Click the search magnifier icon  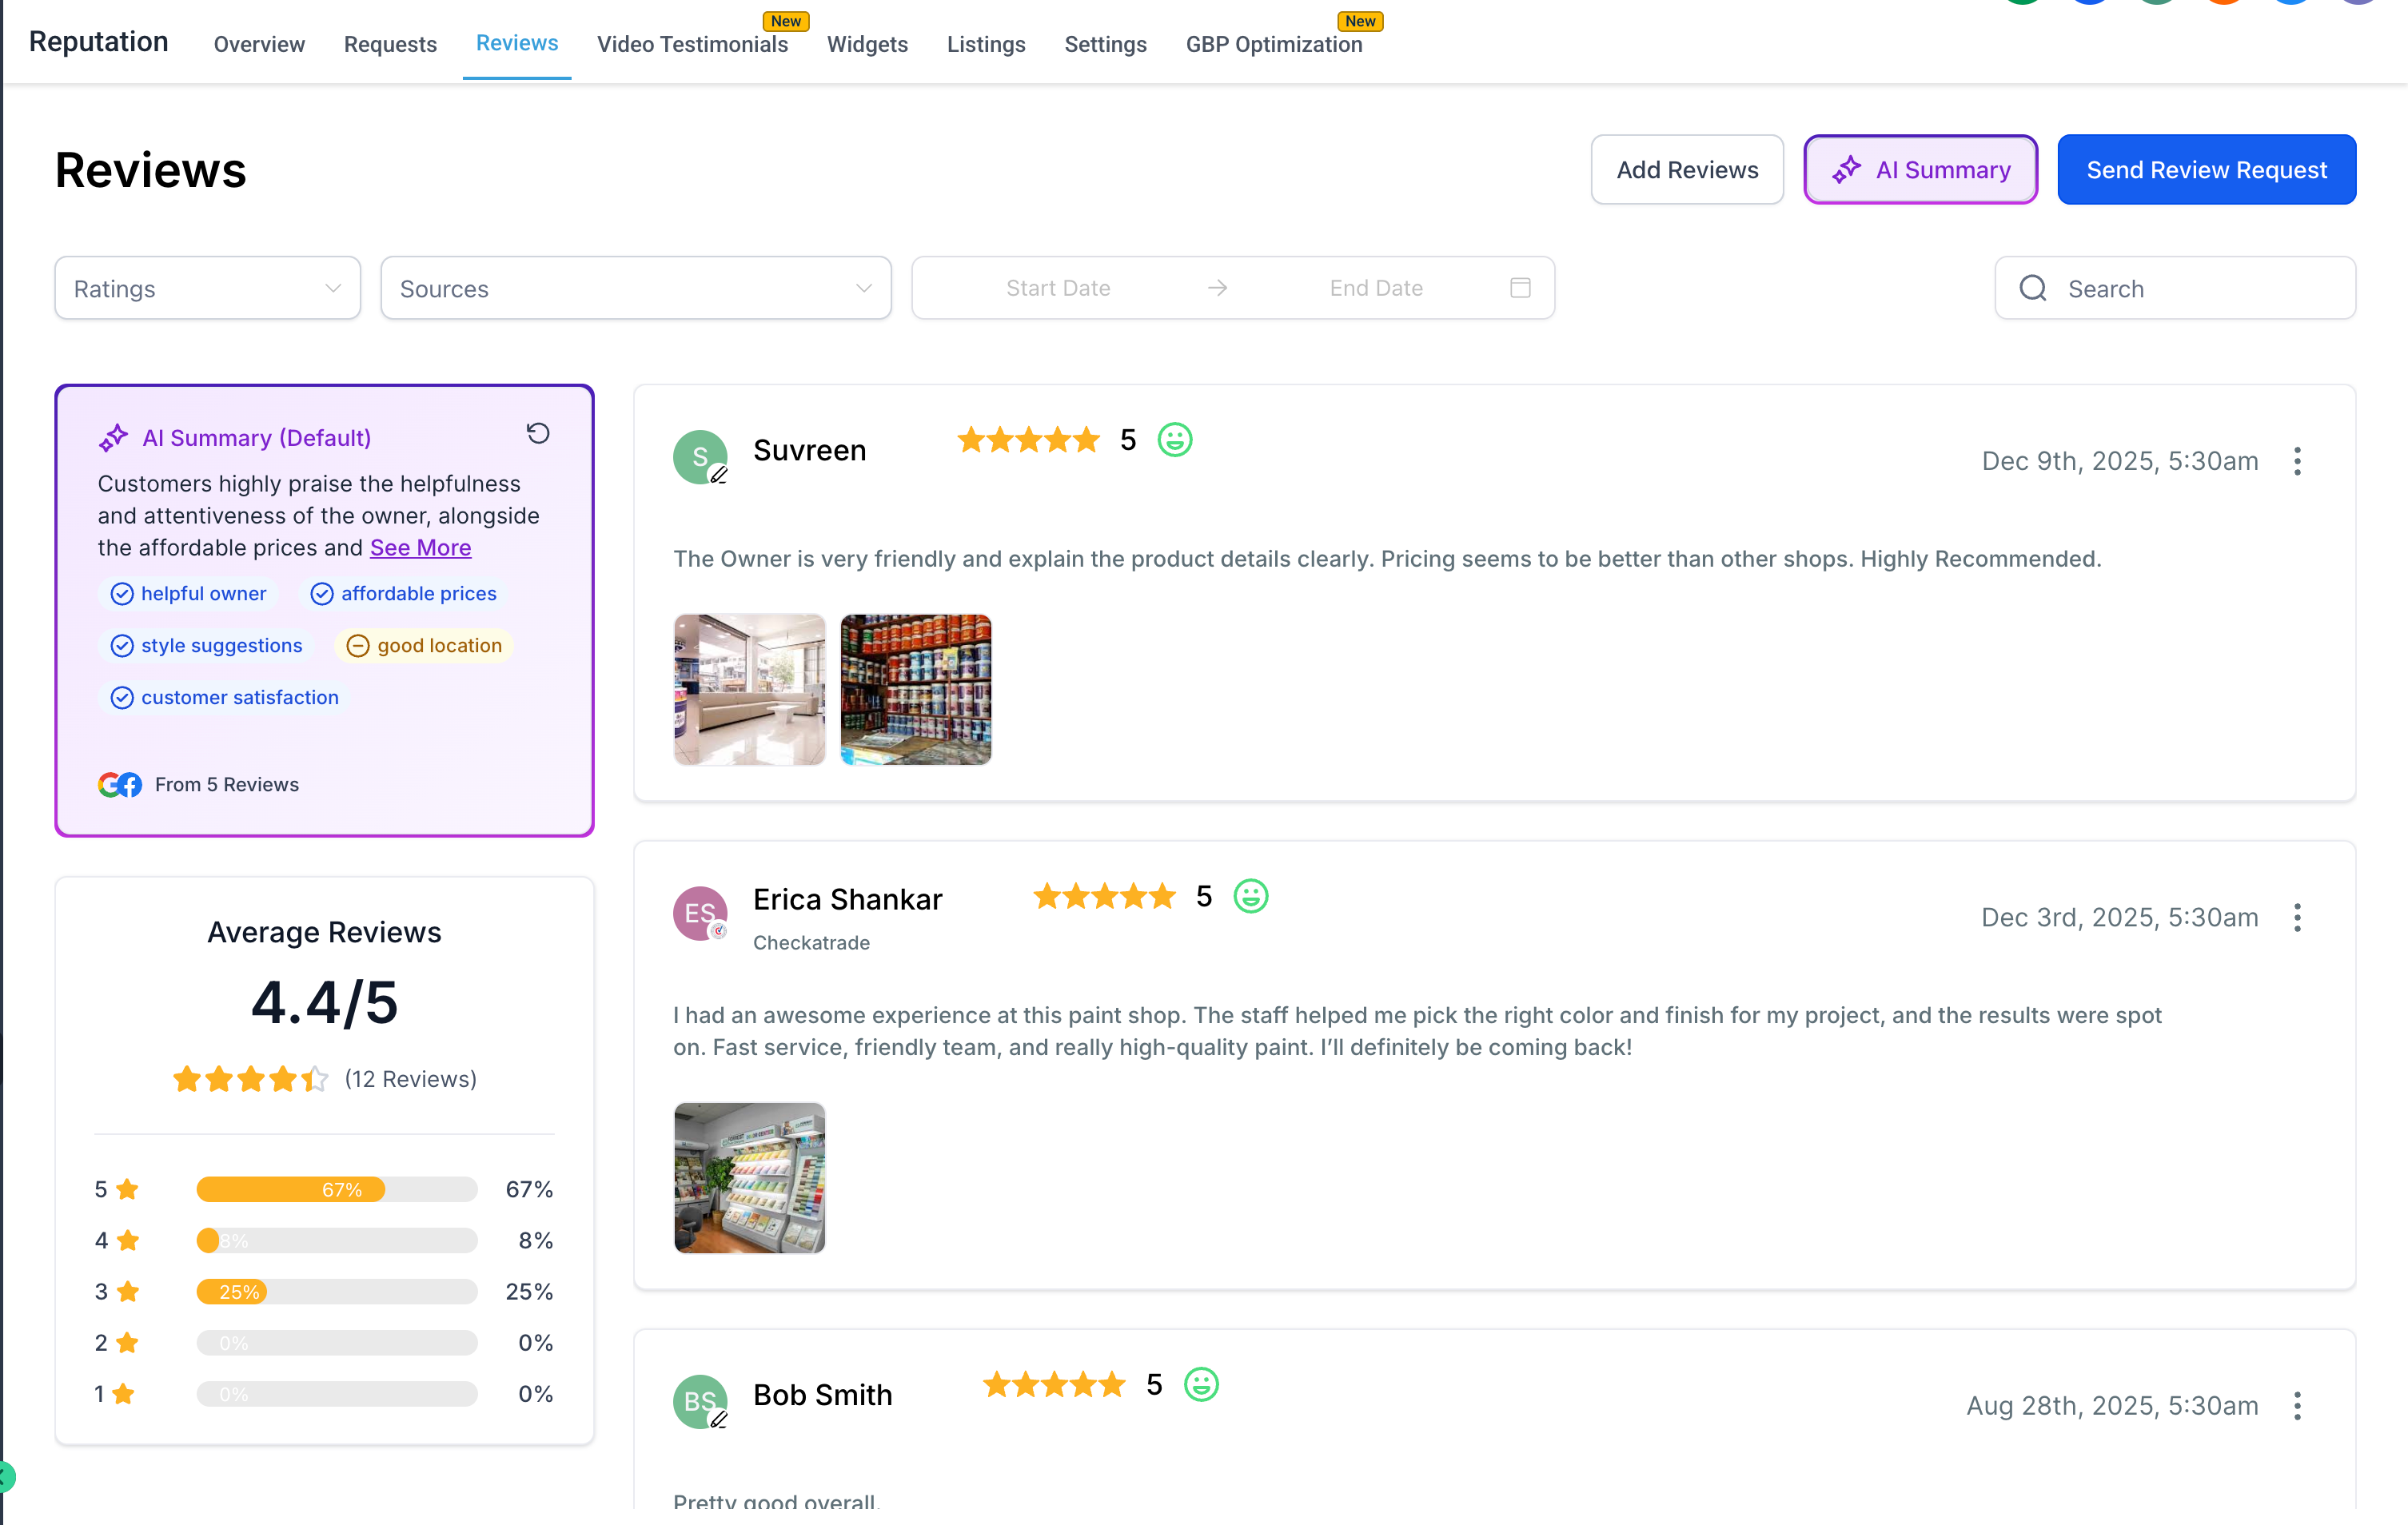point(2032,289)
